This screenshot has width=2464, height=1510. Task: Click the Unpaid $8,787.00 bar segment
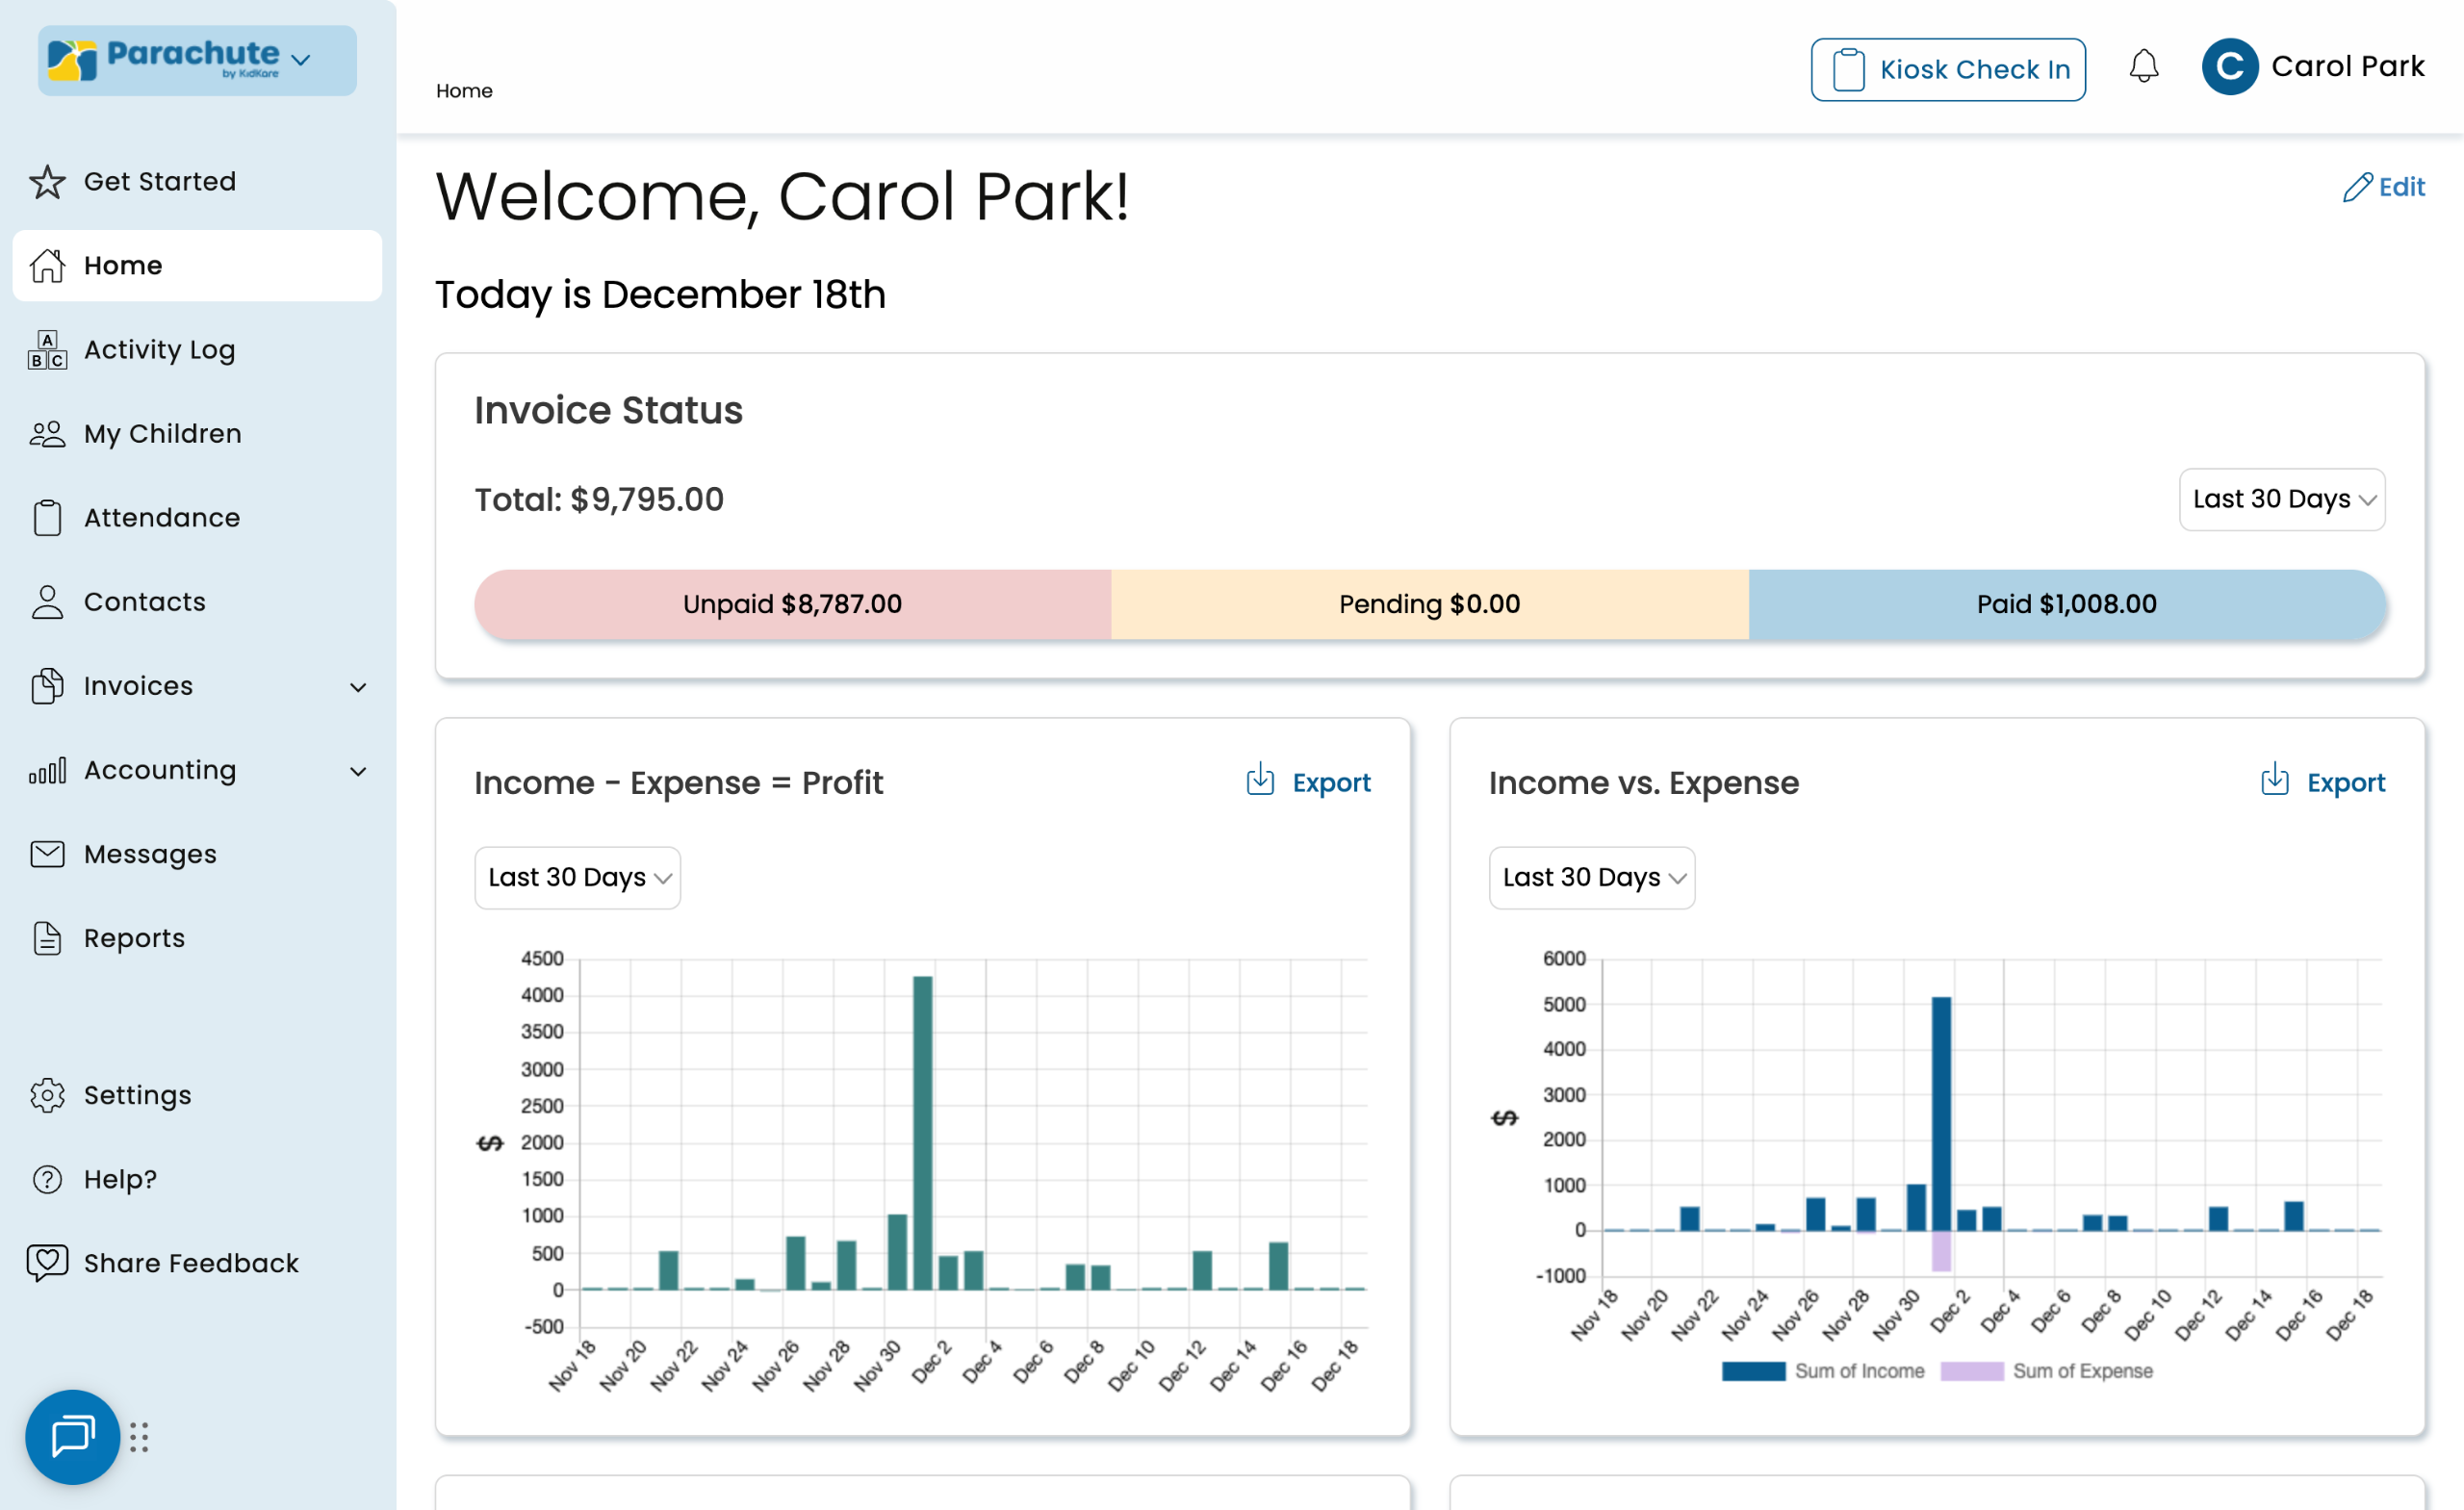point(792,604)
